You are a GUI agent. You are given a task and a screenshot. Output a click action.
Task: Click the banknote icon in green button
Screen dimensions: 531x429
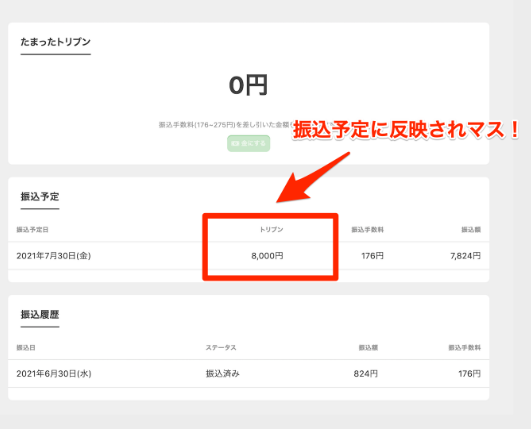[235, 144]
